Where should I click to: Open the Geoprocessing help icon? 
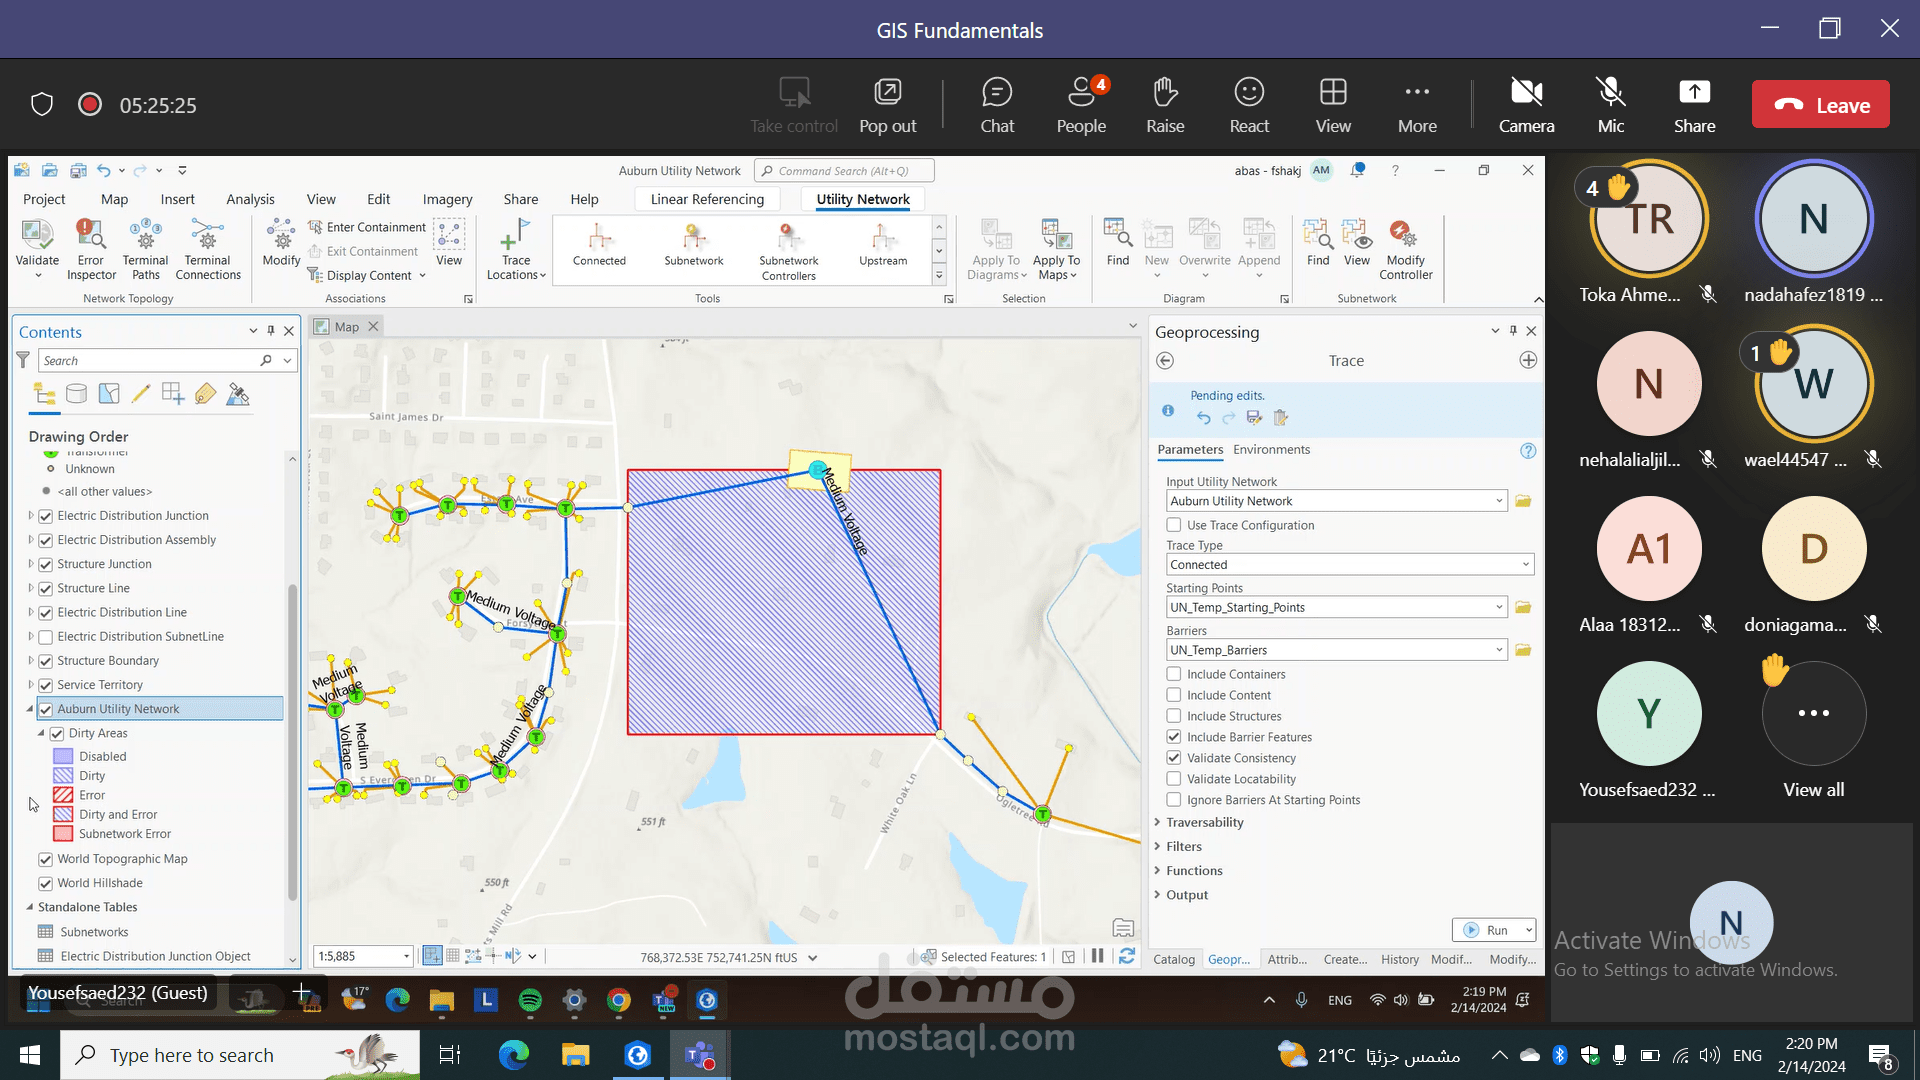1528,451
